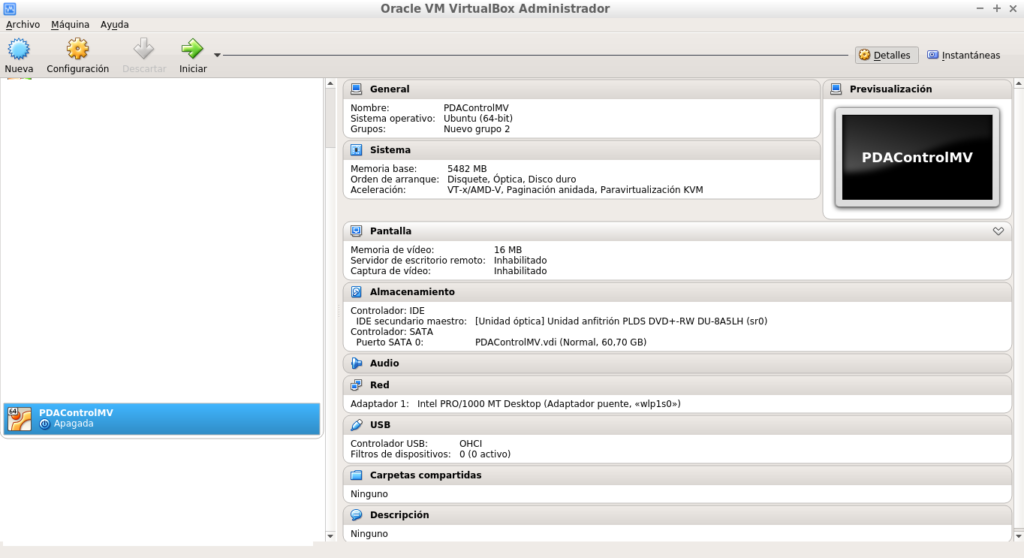Click the Pantalla section icon
1024x558 pixels.
[x=356, y=231]
